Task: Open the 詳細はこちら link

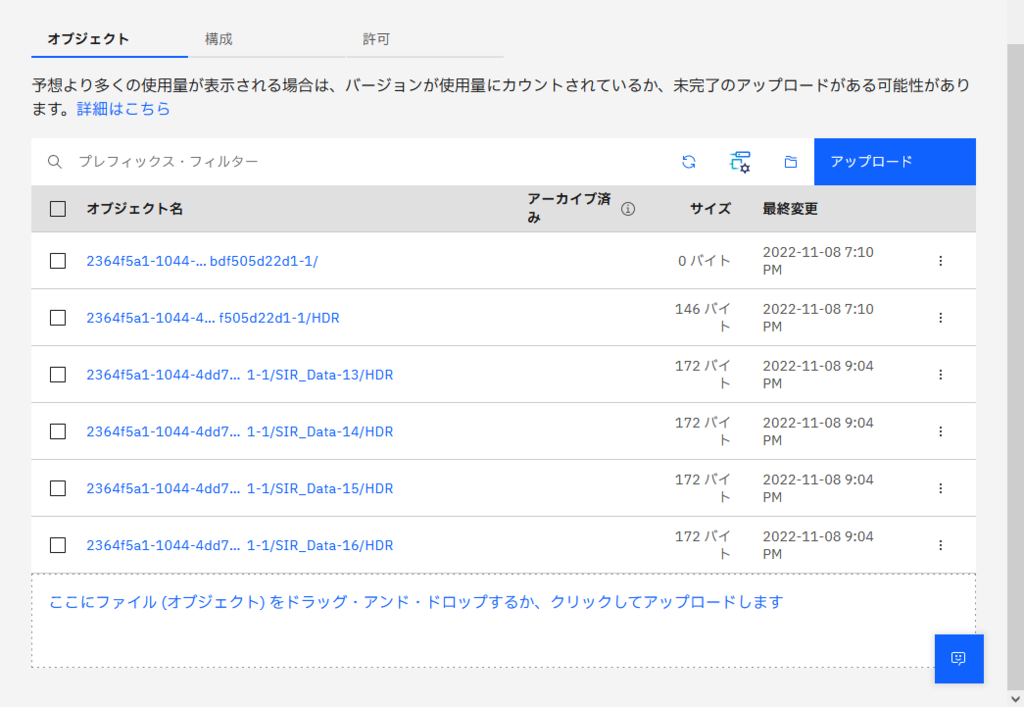Action: (x=123, y=109)
